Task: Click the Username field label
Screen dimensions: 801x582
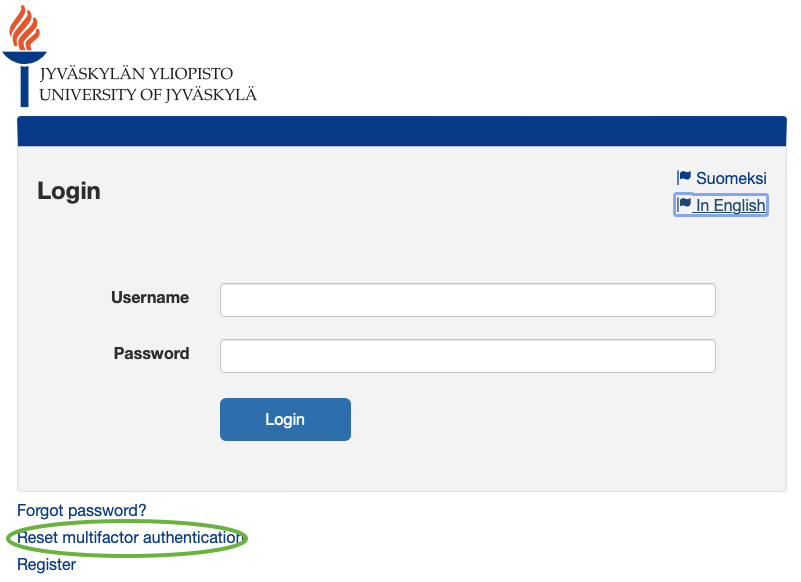Action: [x=150, y=297]
